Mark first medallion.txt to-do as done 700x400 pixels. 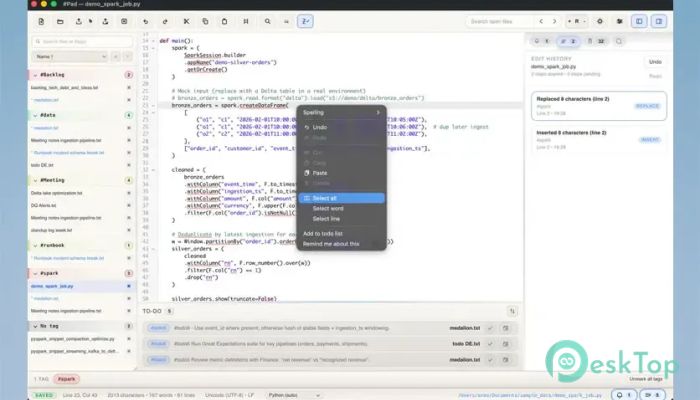tap(490, 328)
